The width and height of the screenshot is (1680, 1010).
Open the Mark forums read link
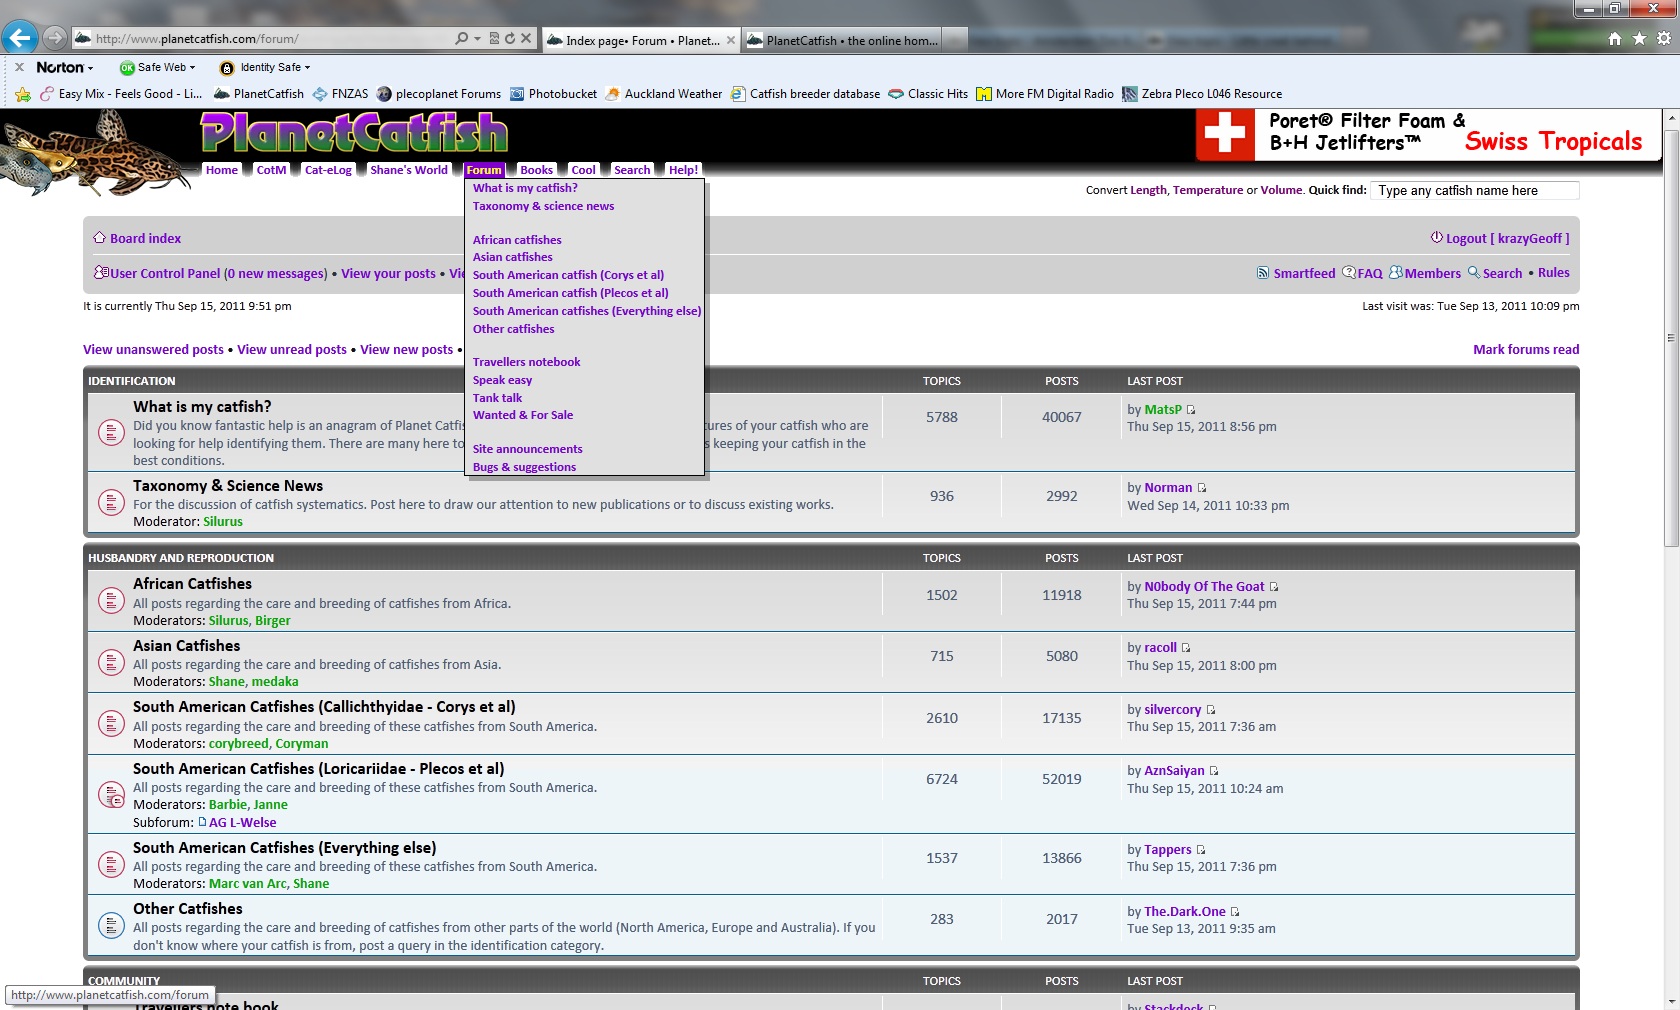1526,349
